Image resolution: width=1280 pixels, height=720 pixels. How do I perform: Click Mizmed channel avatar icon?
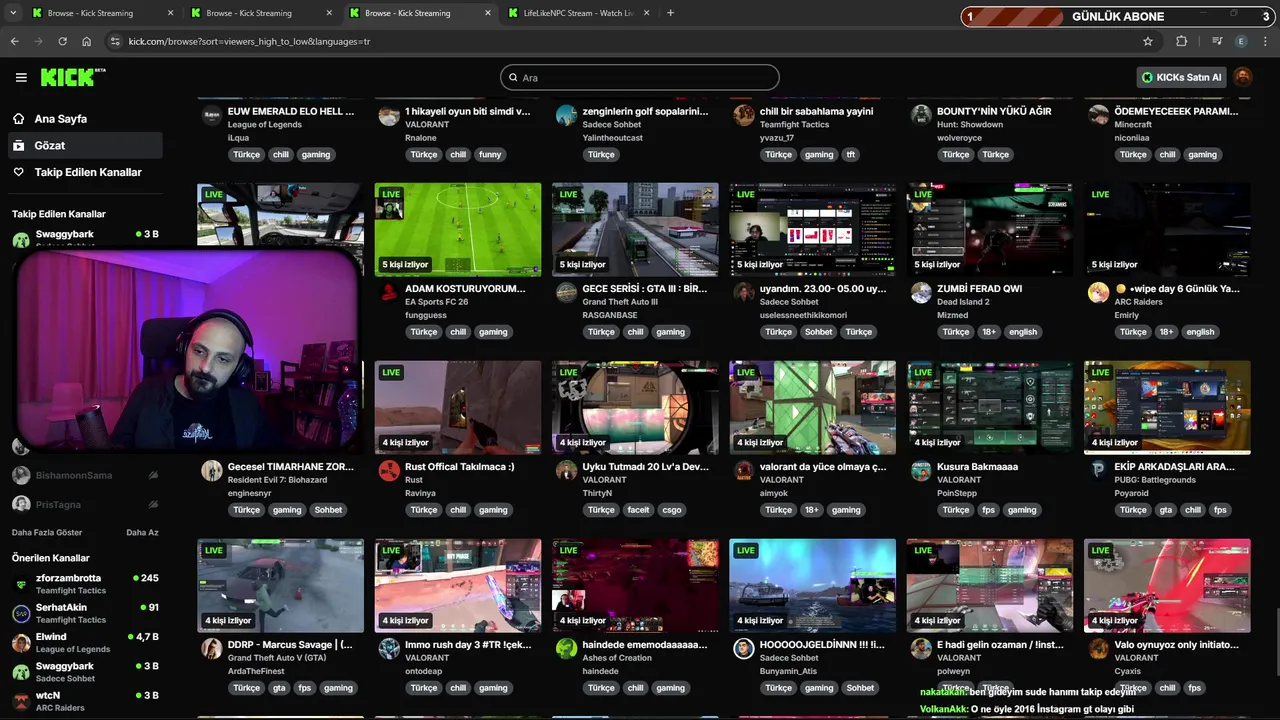coord(921,293)
